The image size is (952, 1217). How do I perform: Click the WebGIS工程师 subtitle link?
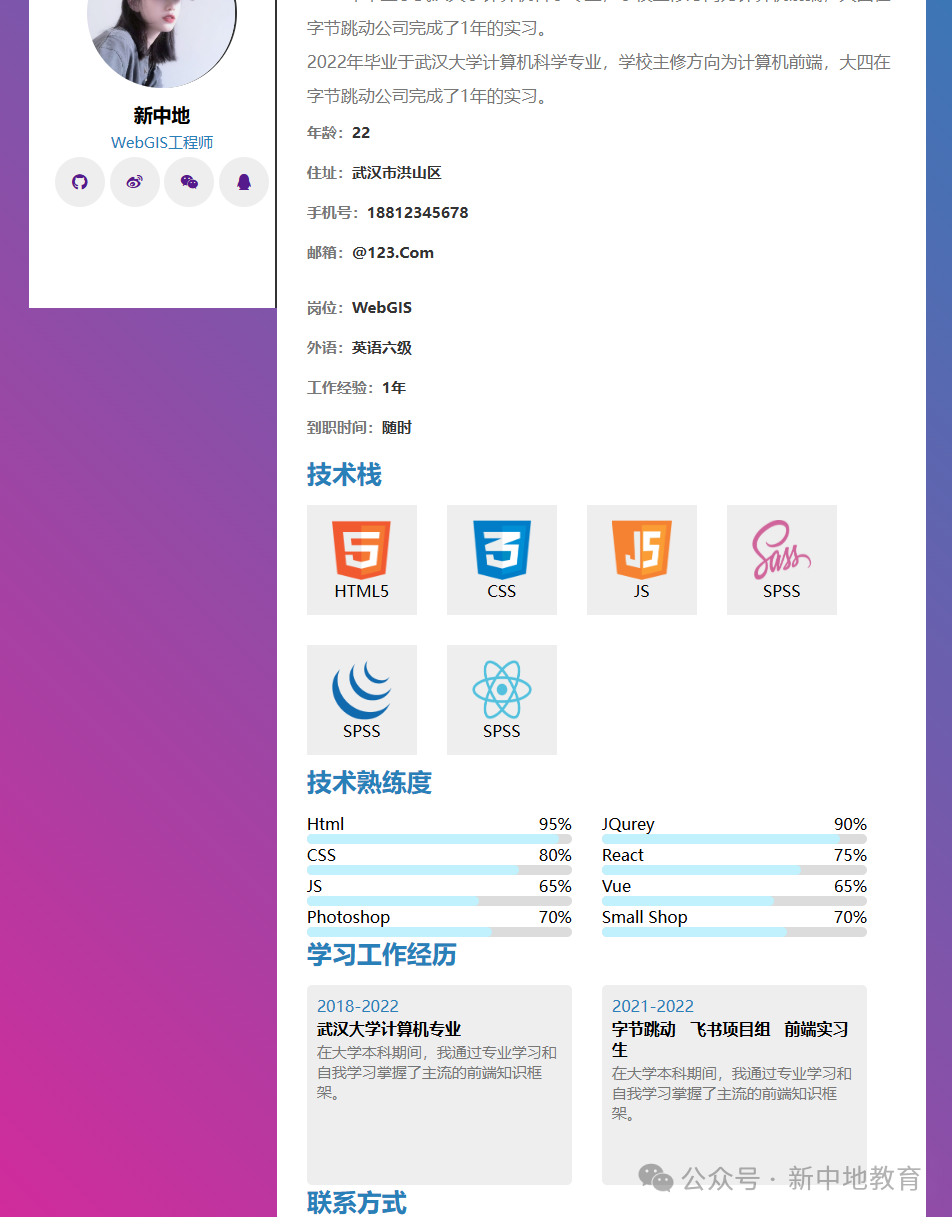161,142
